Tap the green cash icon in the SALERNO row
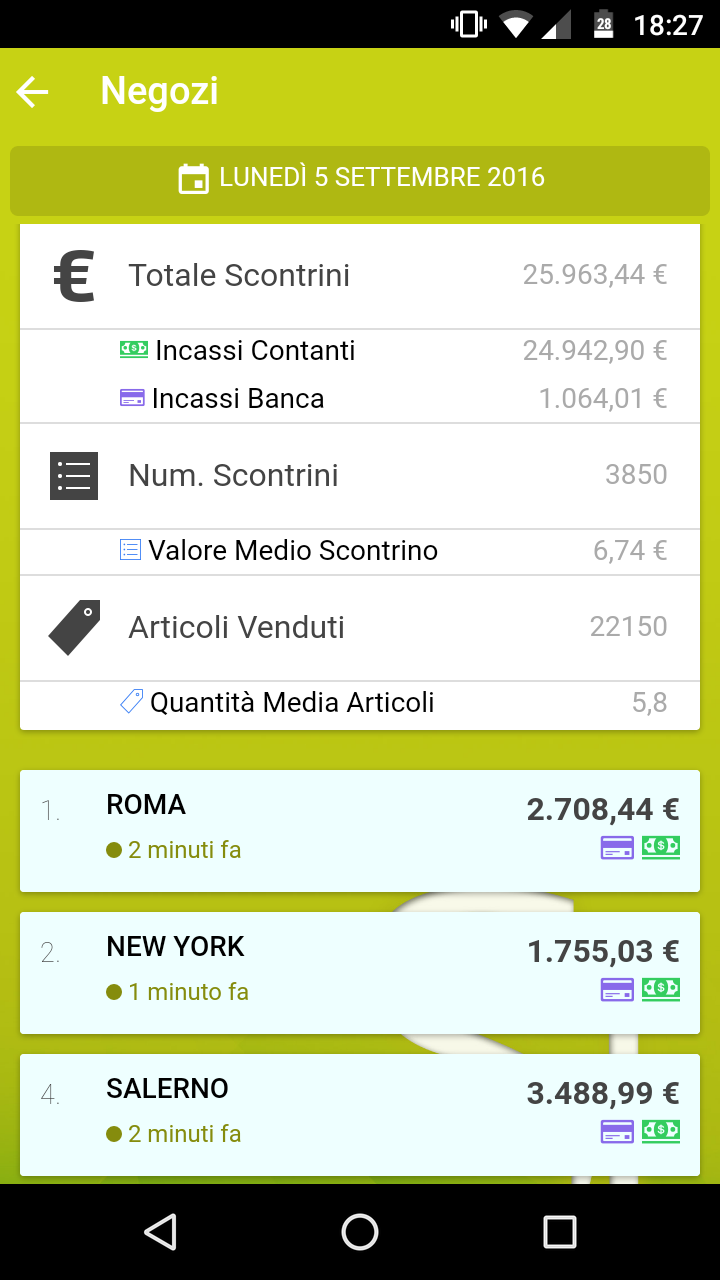The image size is (720, 1280). pyautogui.click(x=661, y=1131)
